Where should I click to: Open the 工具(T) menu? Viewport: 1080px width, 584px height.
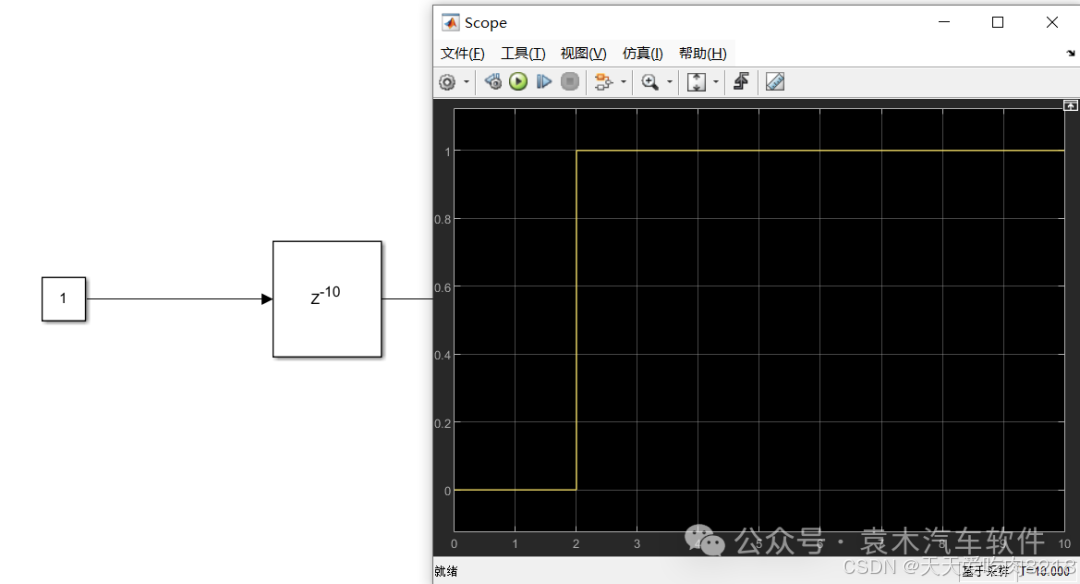point(523,54)
